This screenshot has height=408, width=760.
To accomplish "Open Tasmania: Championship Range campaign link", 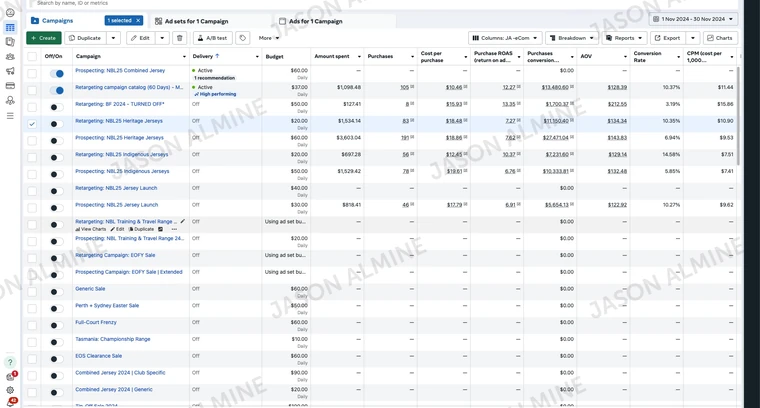I will (x=112, y=339).
